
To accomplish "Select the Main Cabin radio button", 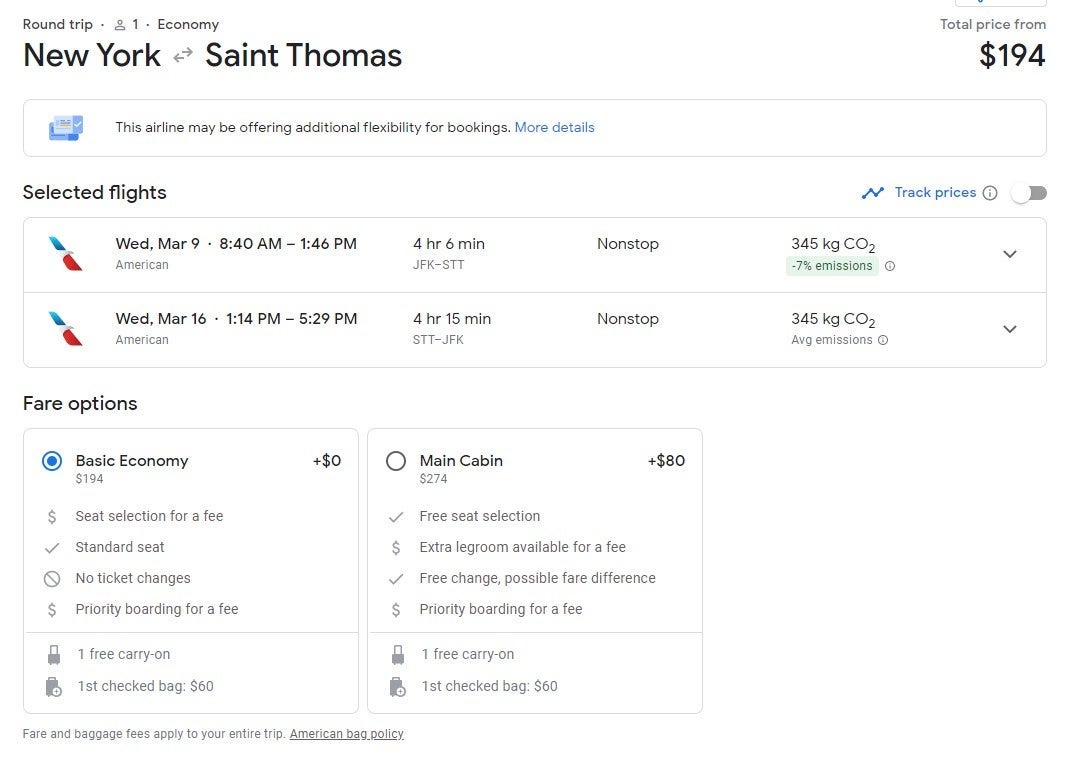I will click(x=396, y=461).
